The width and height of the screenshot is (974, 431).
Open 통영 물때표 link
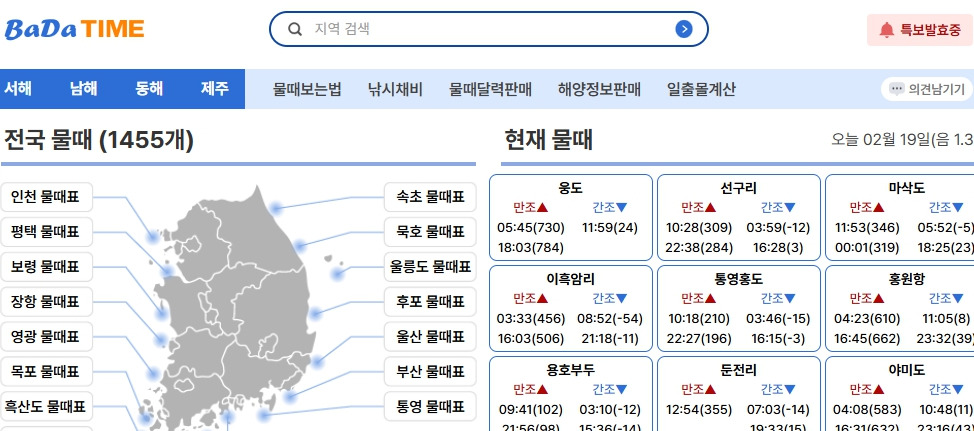pos(430,406)
